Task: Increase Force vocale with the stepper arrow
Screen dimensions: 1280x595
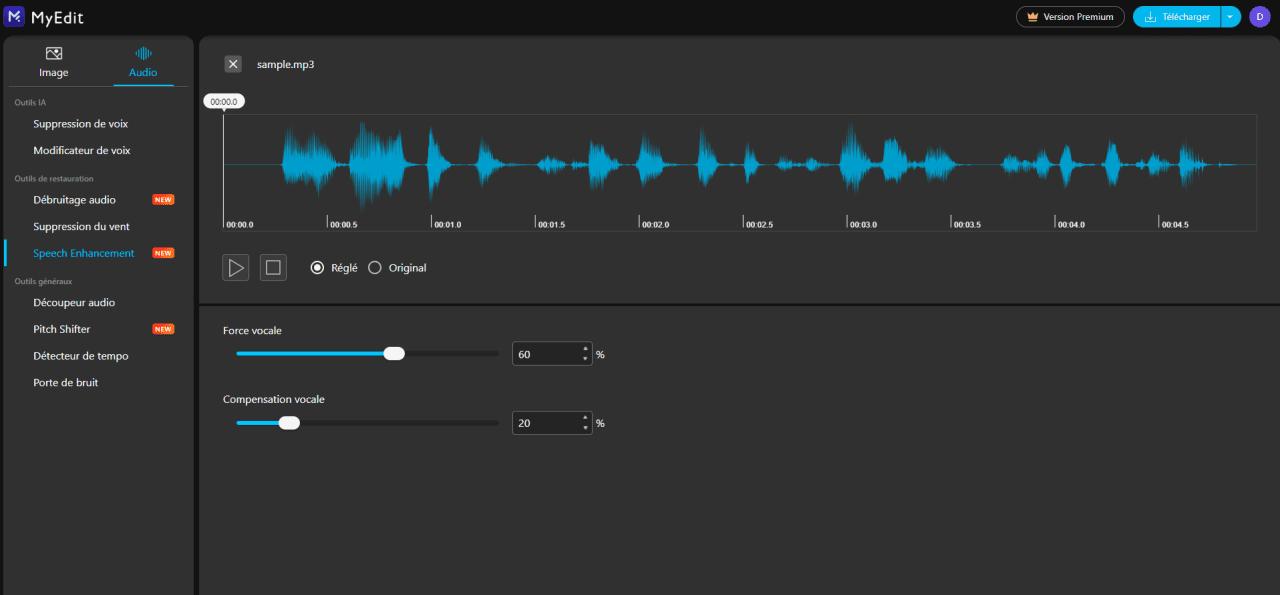Action: pos(584,348)
